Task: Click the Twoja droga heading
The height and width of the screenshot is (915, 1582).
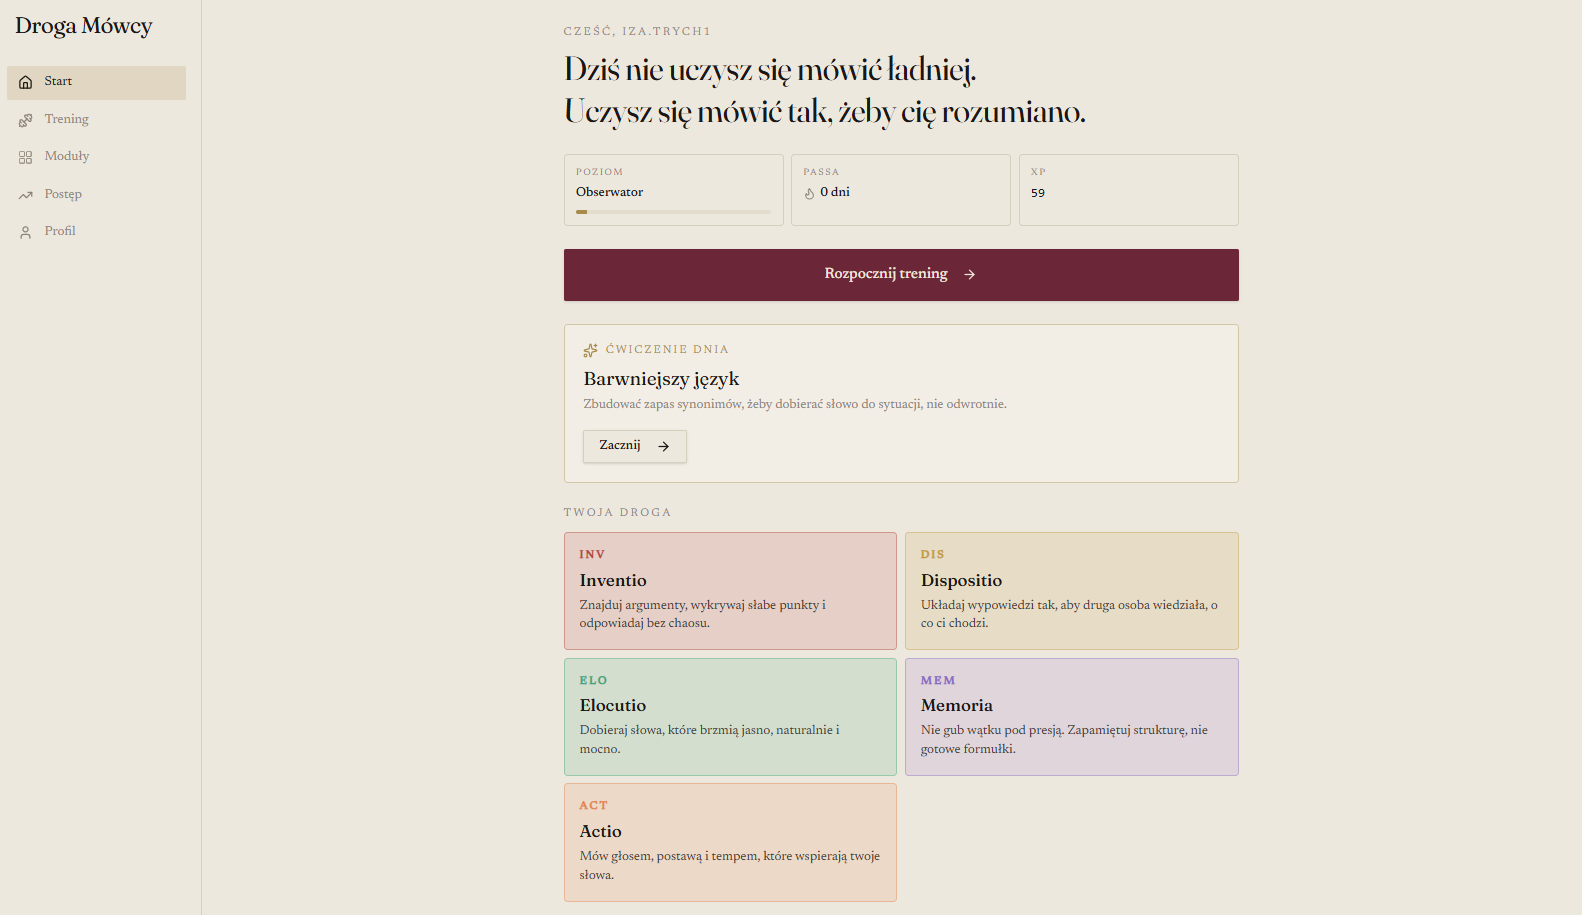Action: pos(617,512)
